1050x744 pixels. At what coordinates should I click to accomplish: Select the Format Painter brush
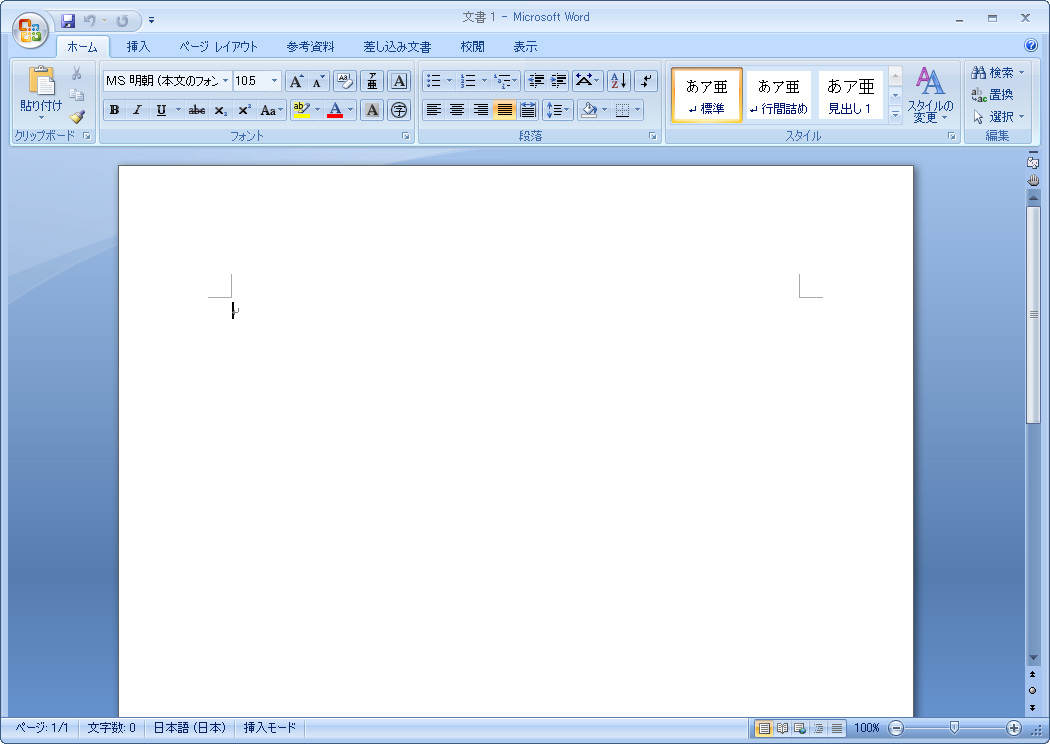77,117
